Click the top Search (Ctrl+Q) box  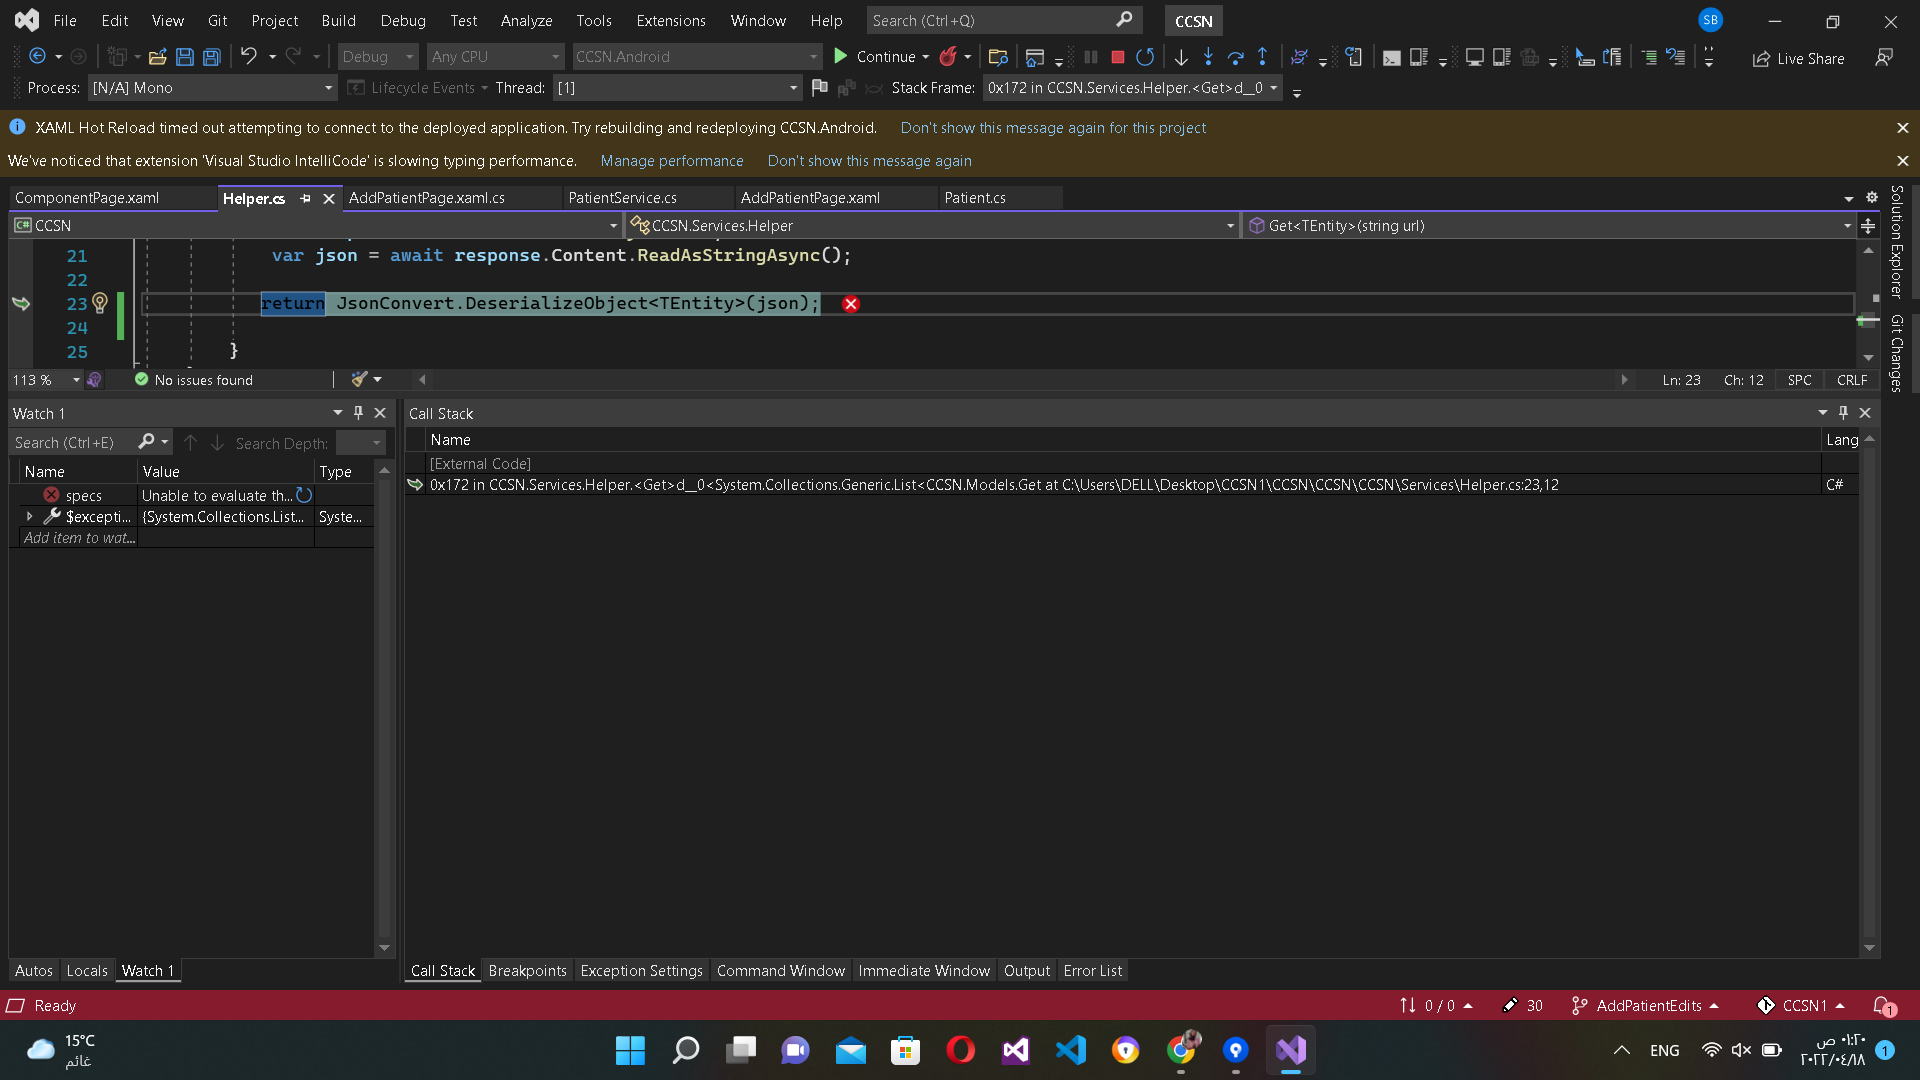coord(1003,20)
